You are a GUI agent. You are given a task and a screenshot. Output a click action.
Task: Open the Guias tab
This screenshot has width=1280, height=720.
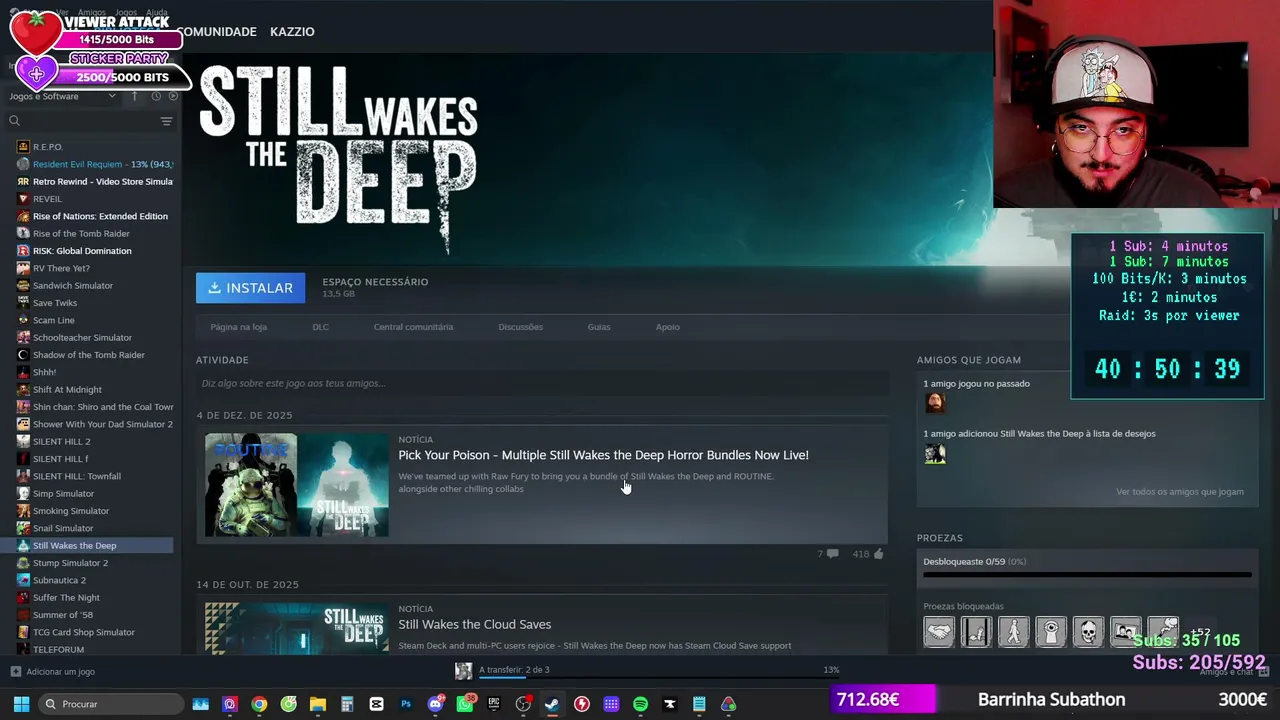click(x=599, y=327)
